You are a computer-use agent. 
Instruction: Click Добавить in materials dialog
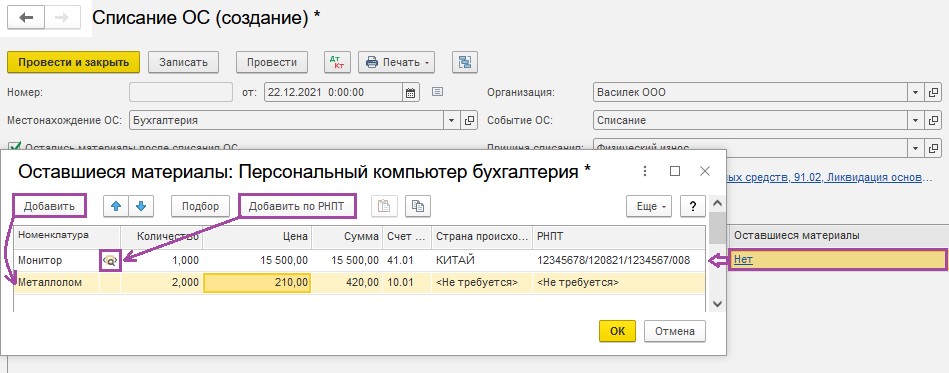click(x=50, y=206)
